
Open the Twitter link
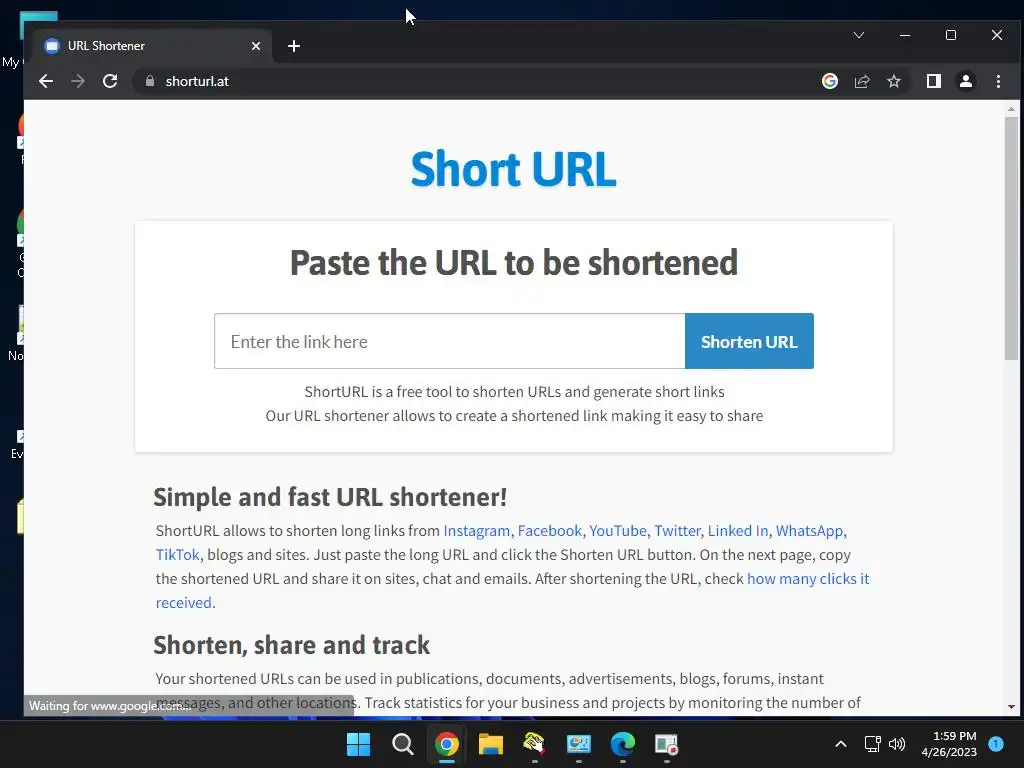point(677,531)
